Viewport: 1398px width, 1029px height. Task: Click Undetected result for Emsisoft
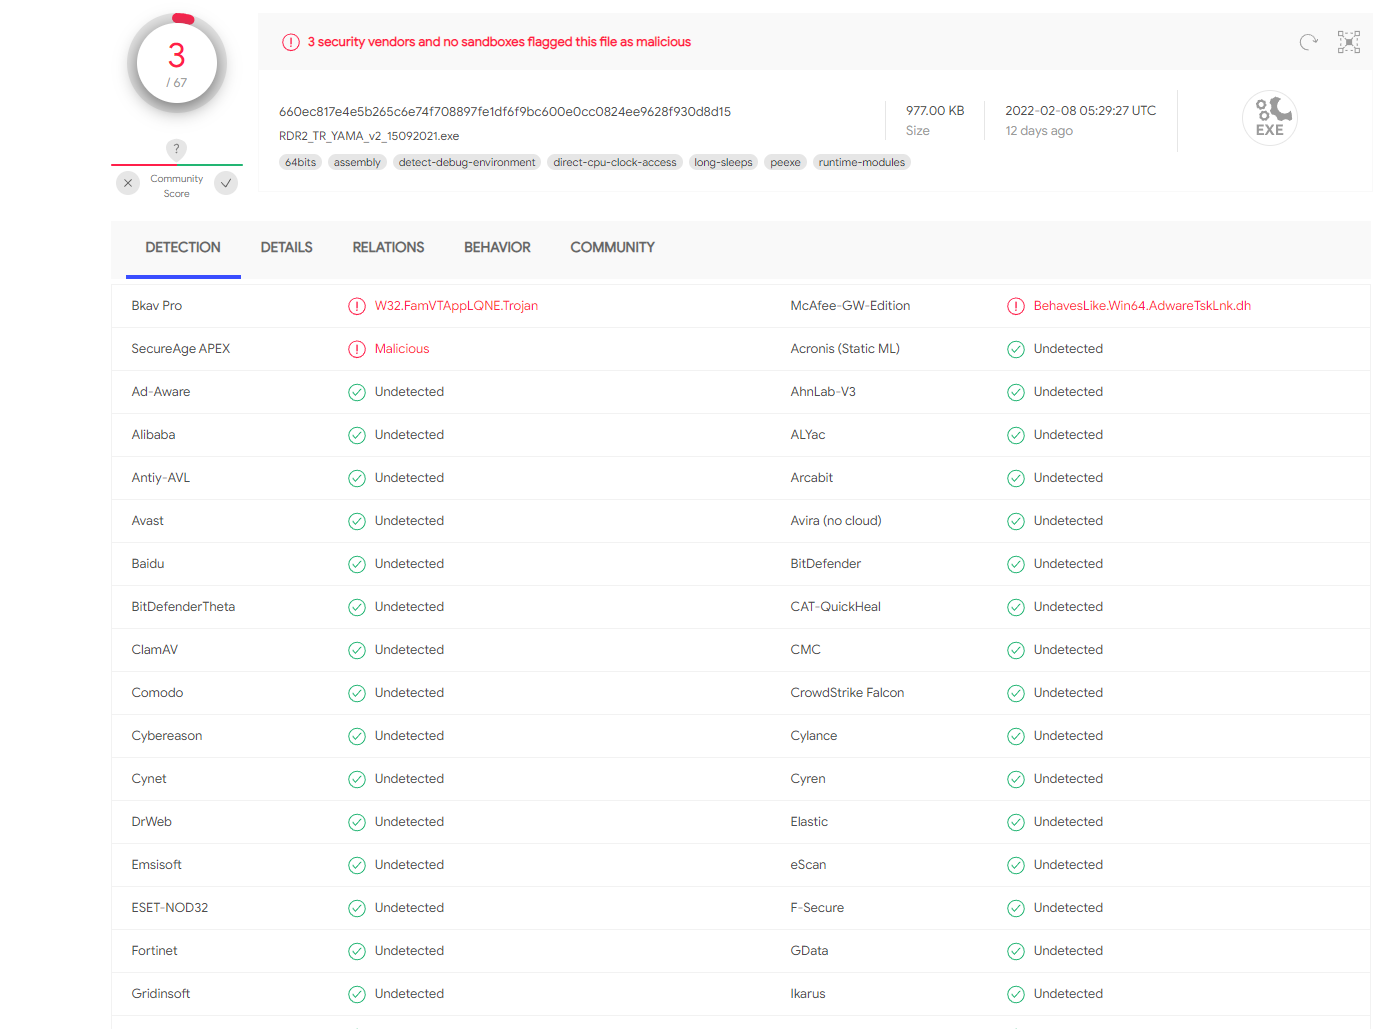tap(409, 865)
